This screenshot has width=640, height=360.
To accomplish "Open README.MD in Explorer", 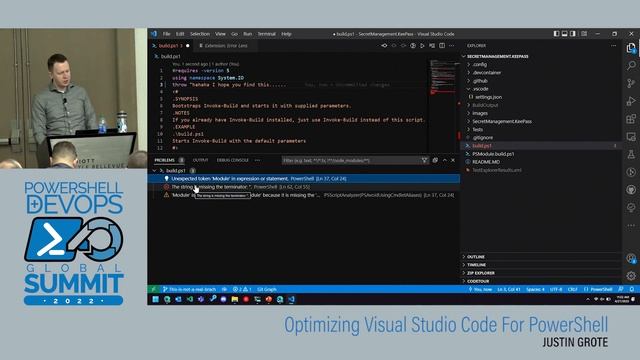I will [x=486, y=162].
